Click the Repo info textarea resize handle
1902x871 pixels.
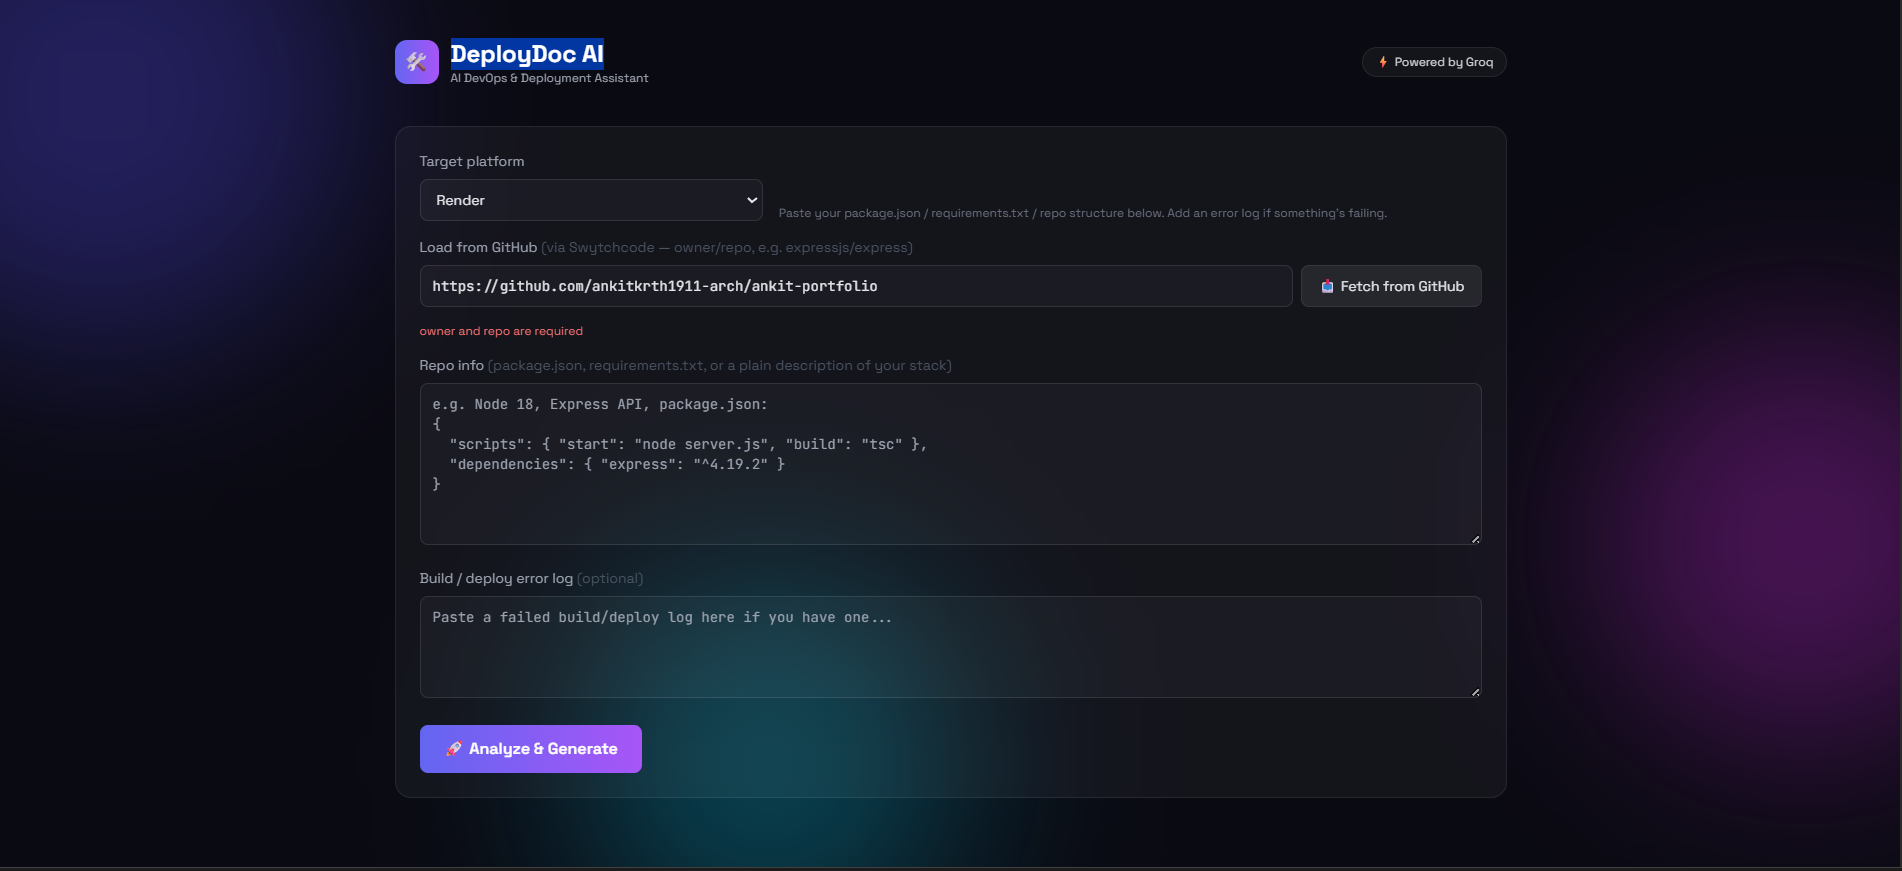click(x=1475, y=539)
